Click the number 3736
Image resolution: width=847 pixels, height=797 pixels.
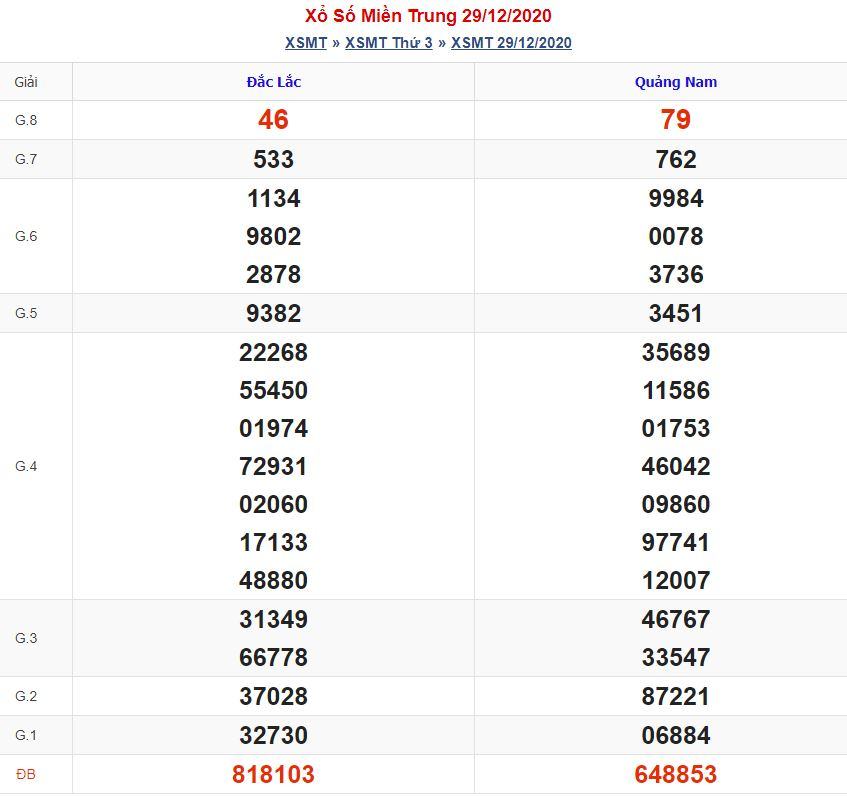(676, 274)
